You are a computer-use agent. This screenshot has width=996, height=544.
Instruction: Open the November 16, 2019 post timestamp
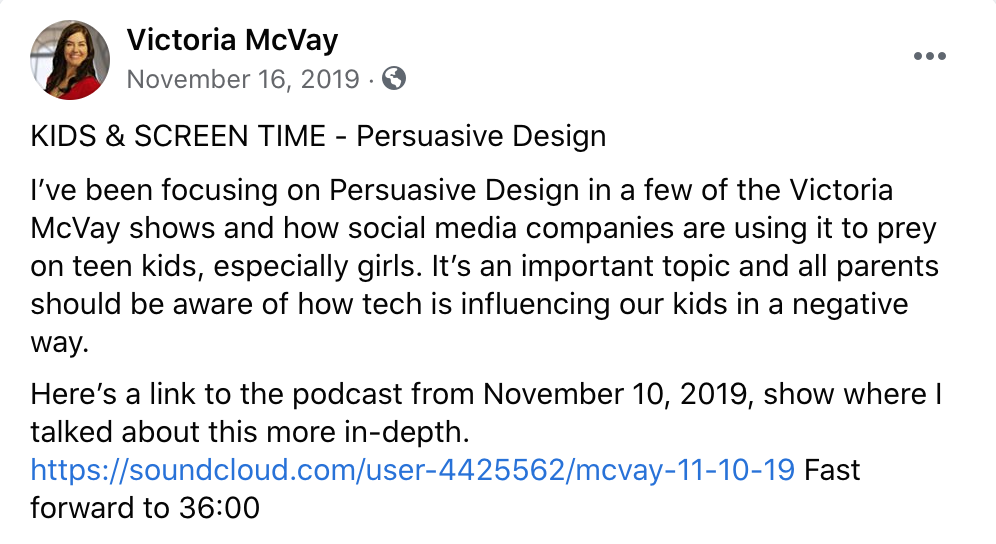243,79
